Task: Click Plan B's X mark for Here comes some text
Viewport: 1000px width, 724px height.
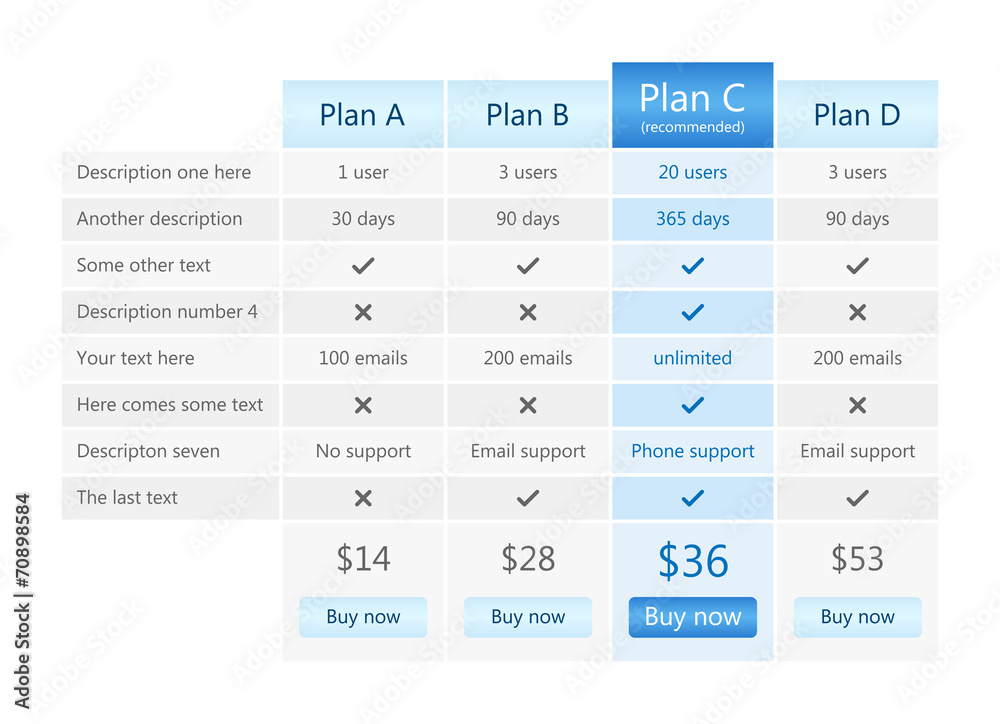Action: pos(528,405)
